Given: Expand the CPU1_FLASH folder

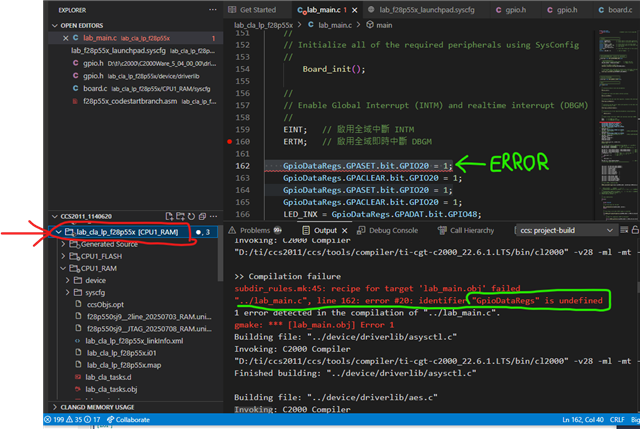Looking at the screenshot, I should [63, 256].
